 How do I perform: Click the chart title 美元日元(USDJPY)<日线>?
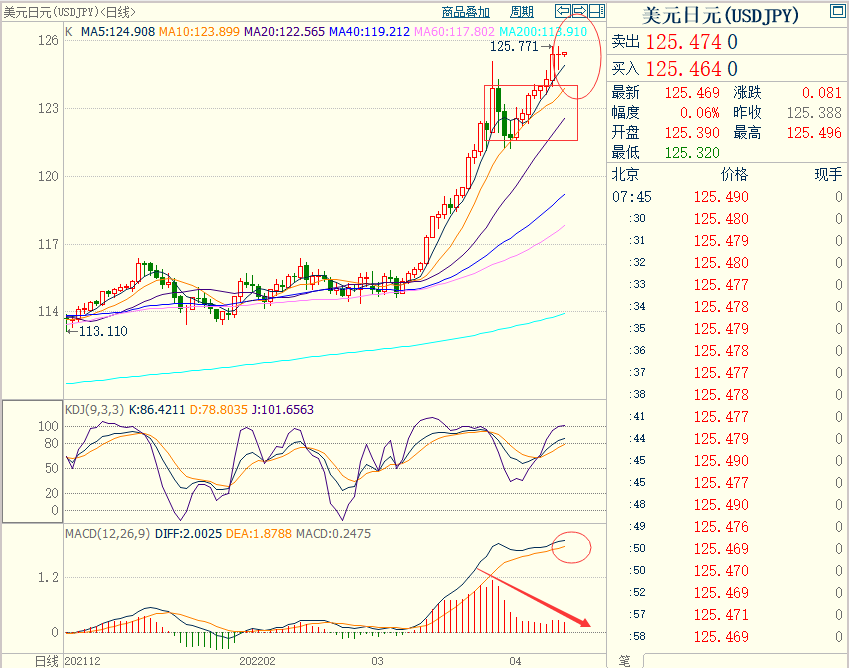(x=69, y=11)
